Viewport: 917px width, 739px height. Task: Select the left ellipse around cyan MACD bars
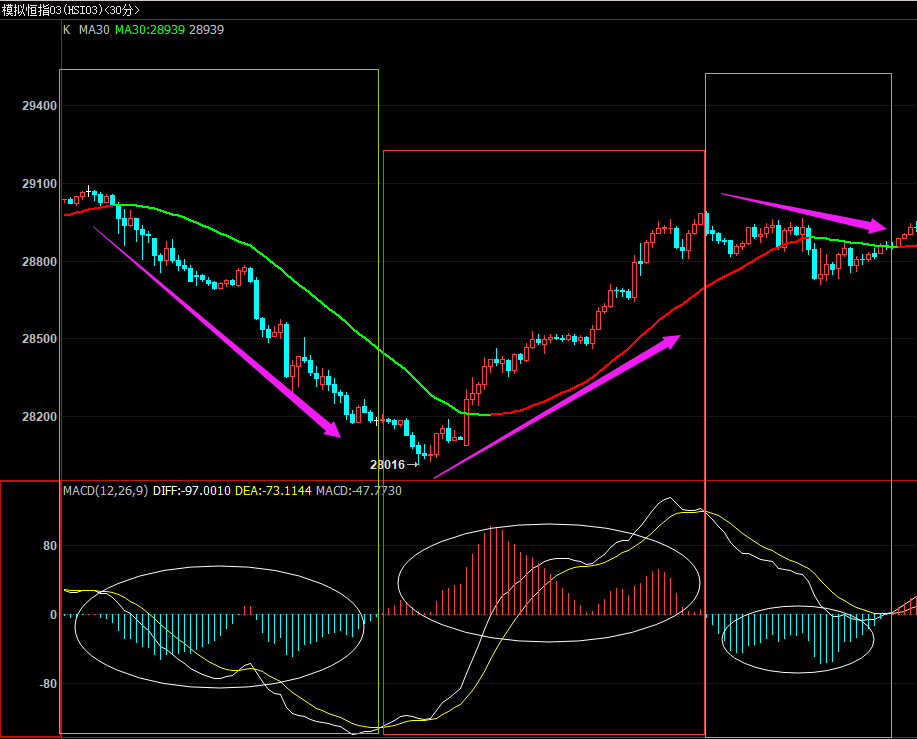(219, 627)
